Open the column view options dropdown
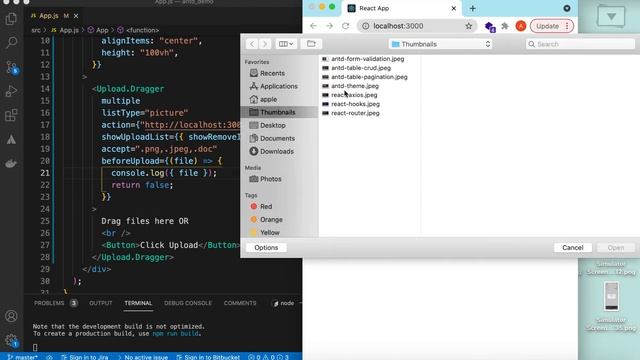Image resolution: width=640 pixels, height=360 pixels. pyautogui.click(x=286, y=44)
